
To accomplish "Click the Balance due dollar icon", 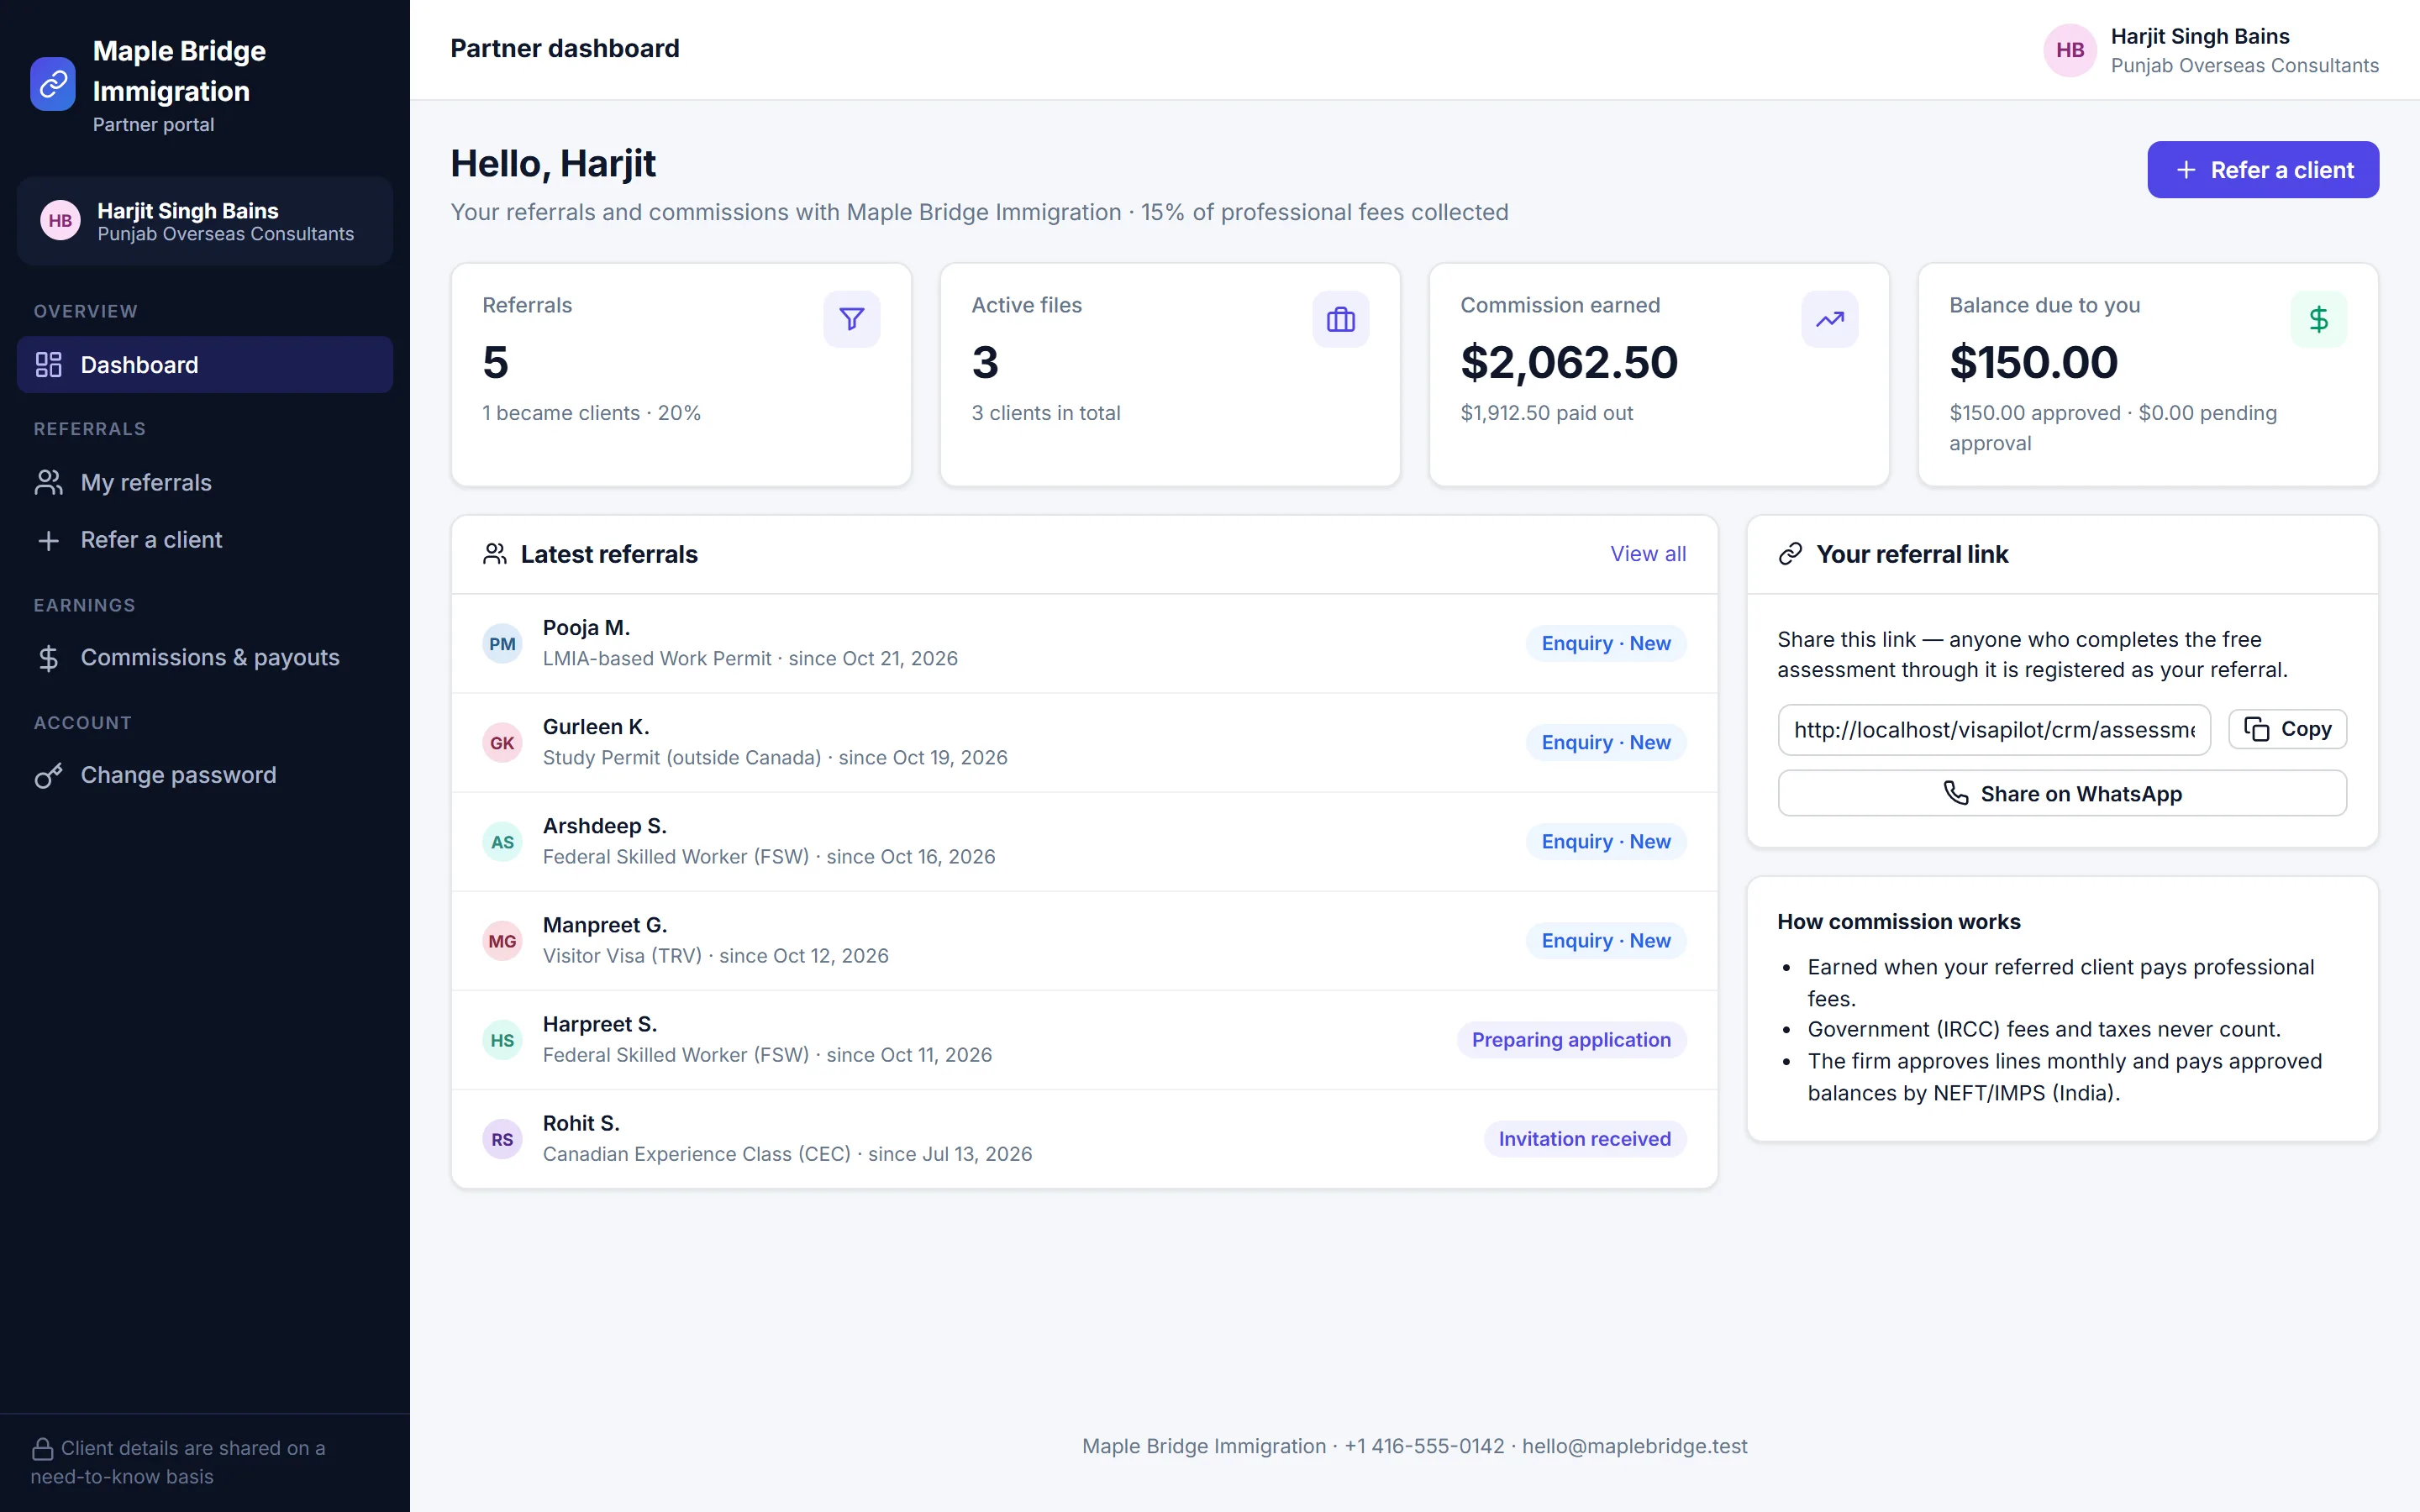I will pos(2318,319).
